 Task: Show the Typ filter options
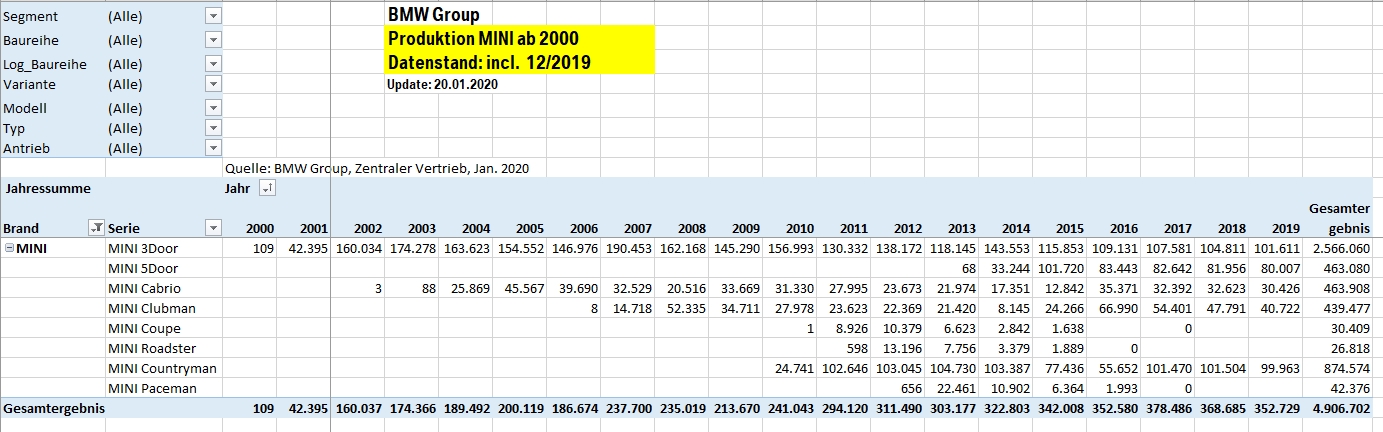coord(212,128)
